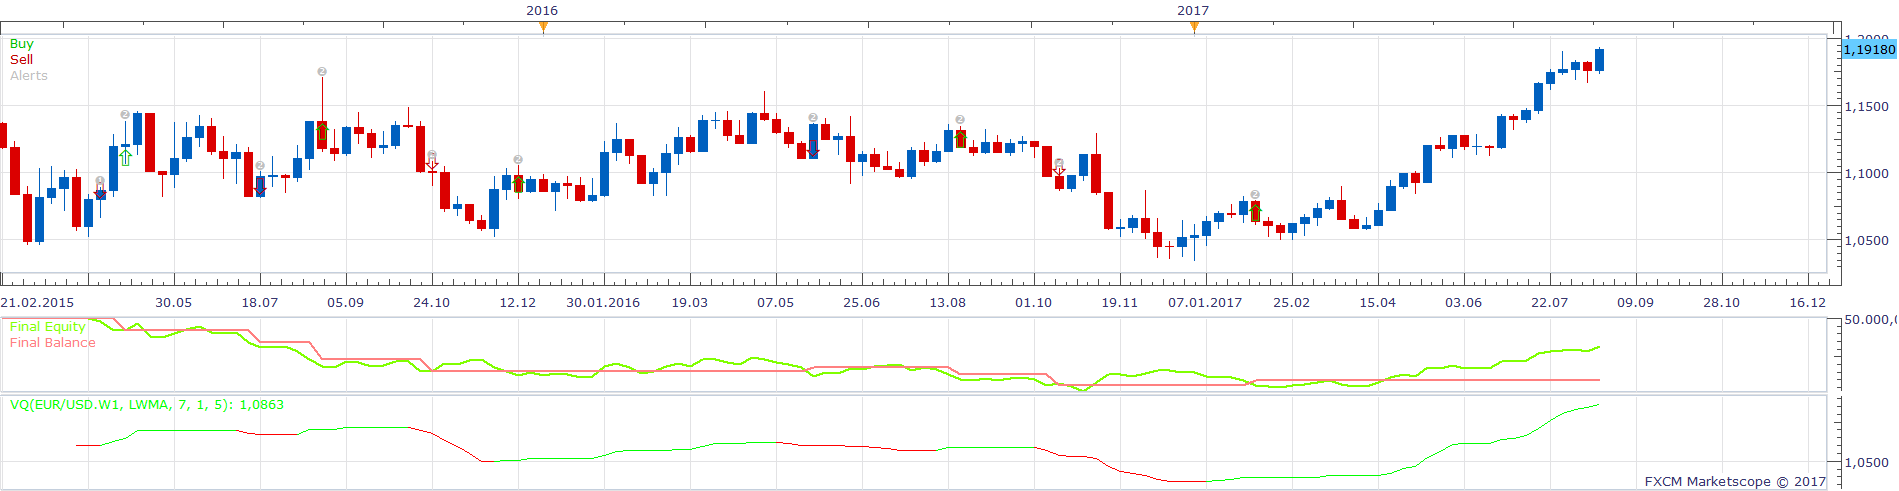Image resolution: width=1899 pixels, height=491 pixels.
Task: Click the 30.01.2016 date label
Action: point(604,302)
